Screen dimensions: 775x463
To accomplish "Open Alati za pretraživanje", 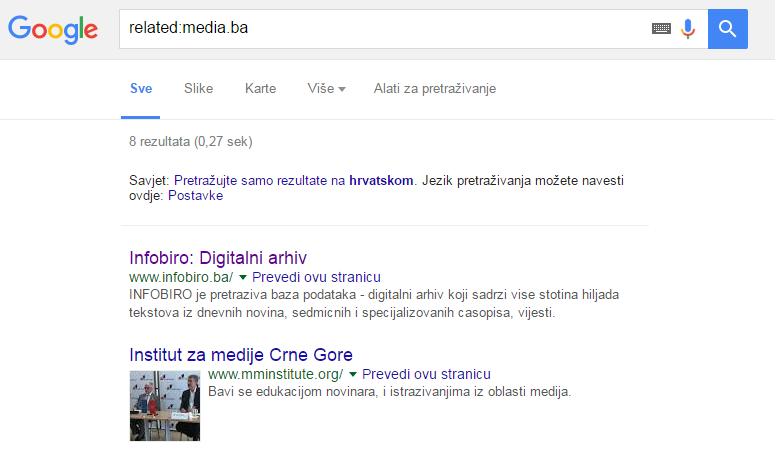I will point(434,88).
